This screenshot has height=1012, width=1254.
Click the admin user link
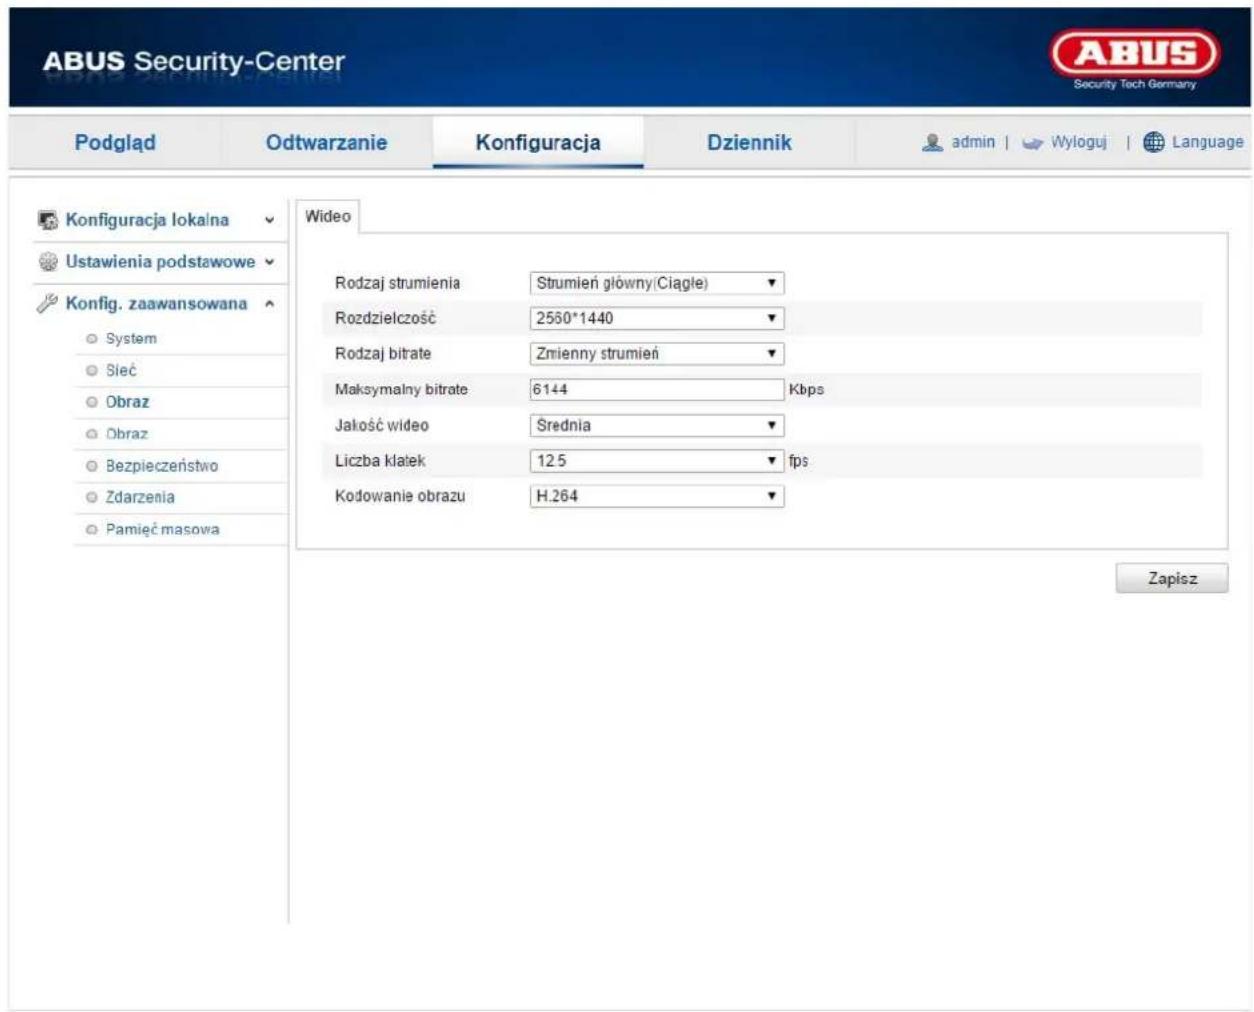973,142
